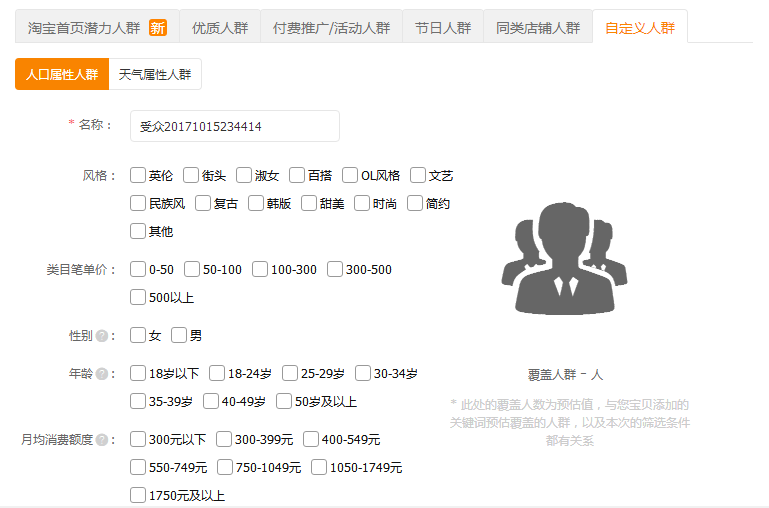Screen dimensions: 769x508
Task: Check the 25-29岁 age group
Action: click(290, 374)
